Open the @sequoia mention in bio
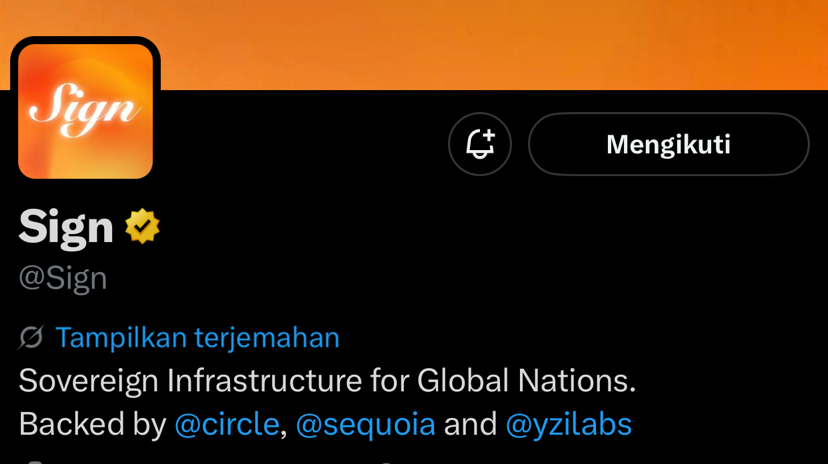Image resolution: width=828 pixels, height=464 pixels. click(365, 424)
